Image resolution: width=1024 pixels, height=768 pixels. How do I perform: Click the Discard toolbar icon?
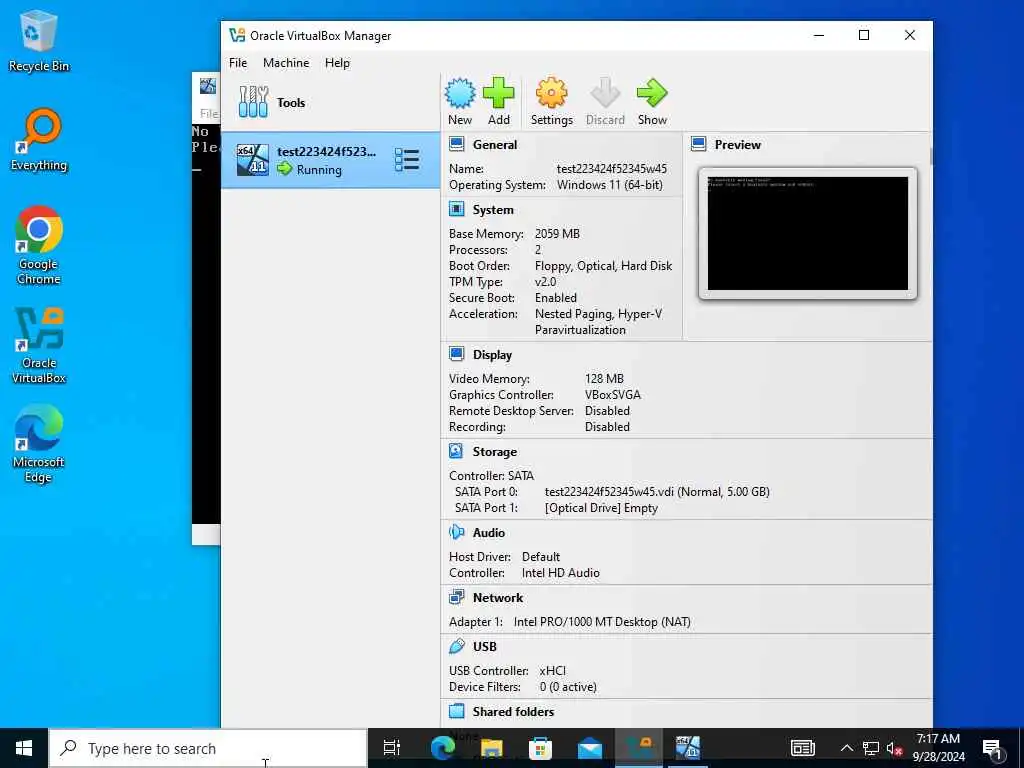point(605,101)
